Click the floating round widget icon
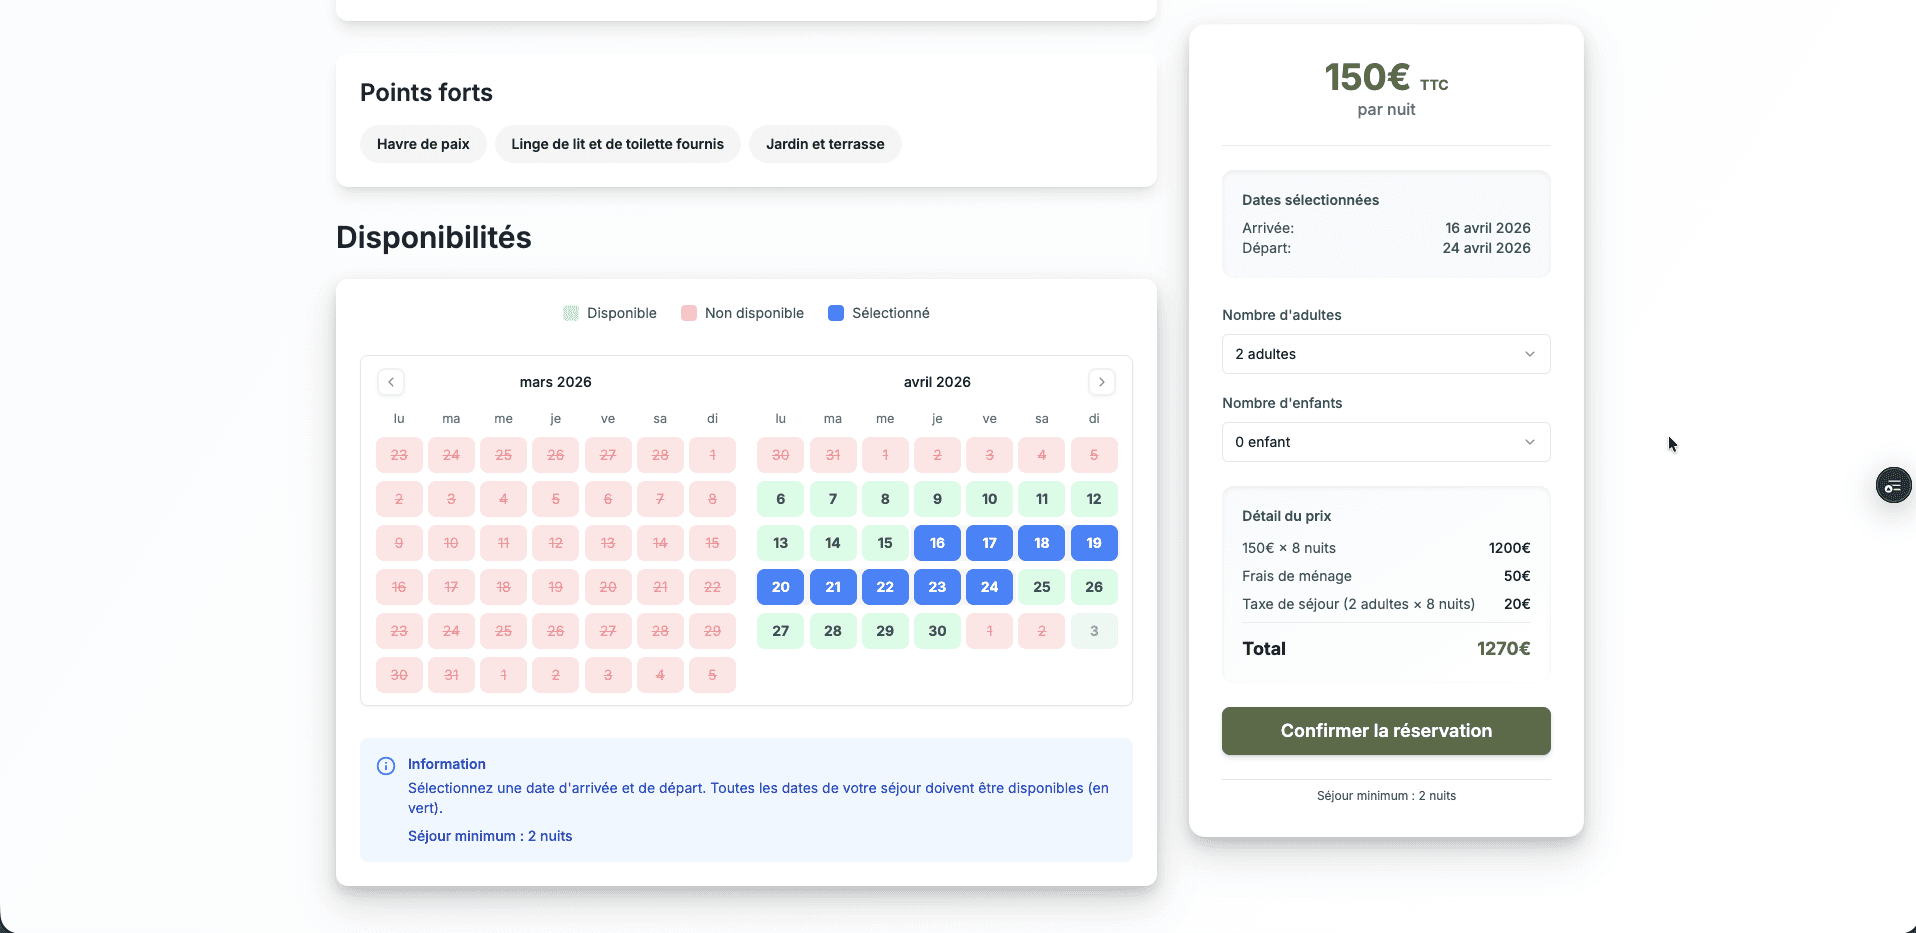 (x=1892, y=486)
